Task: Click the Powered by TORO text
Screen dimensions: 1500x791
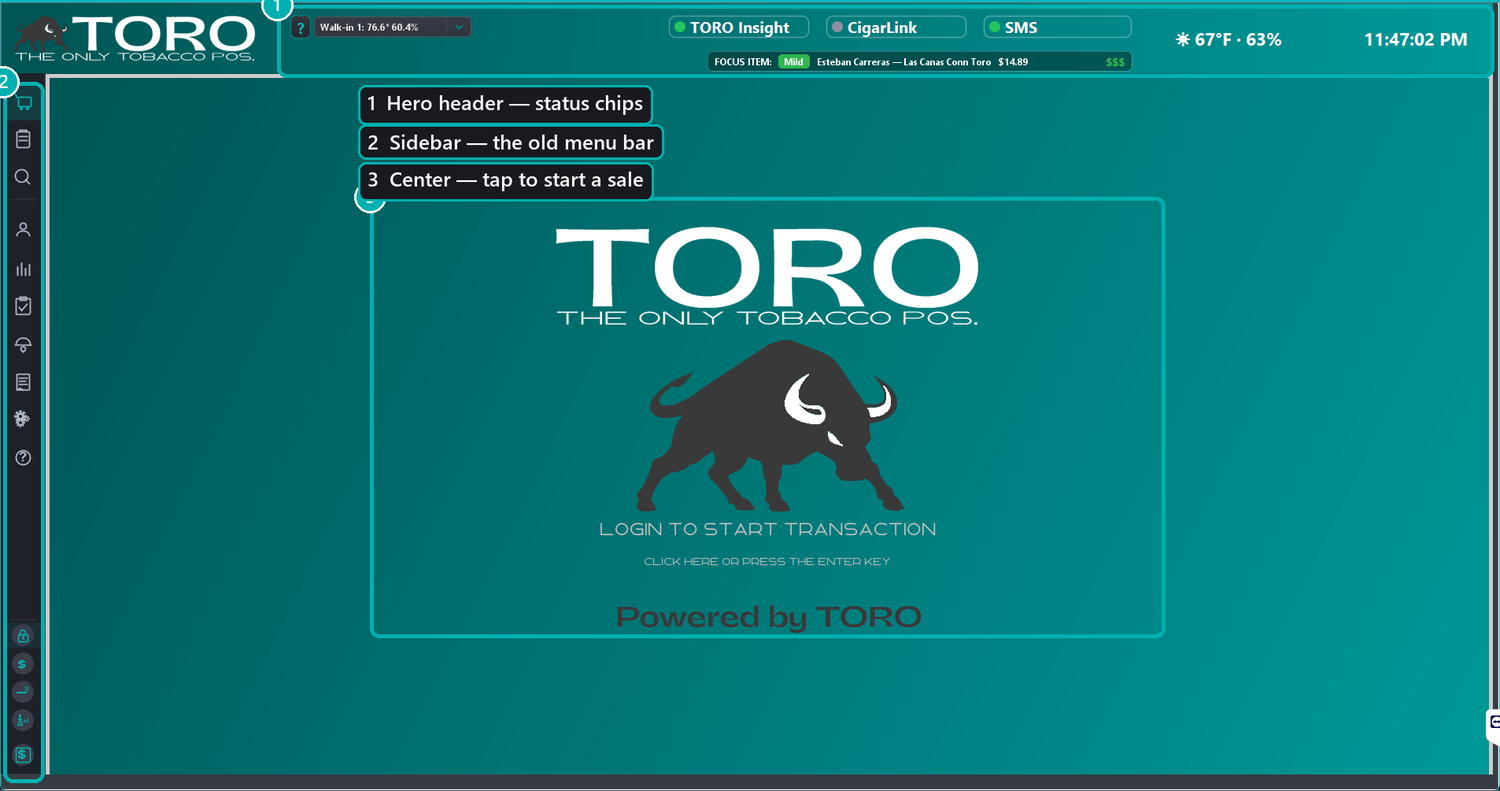Action: click(x=768, y=617)
